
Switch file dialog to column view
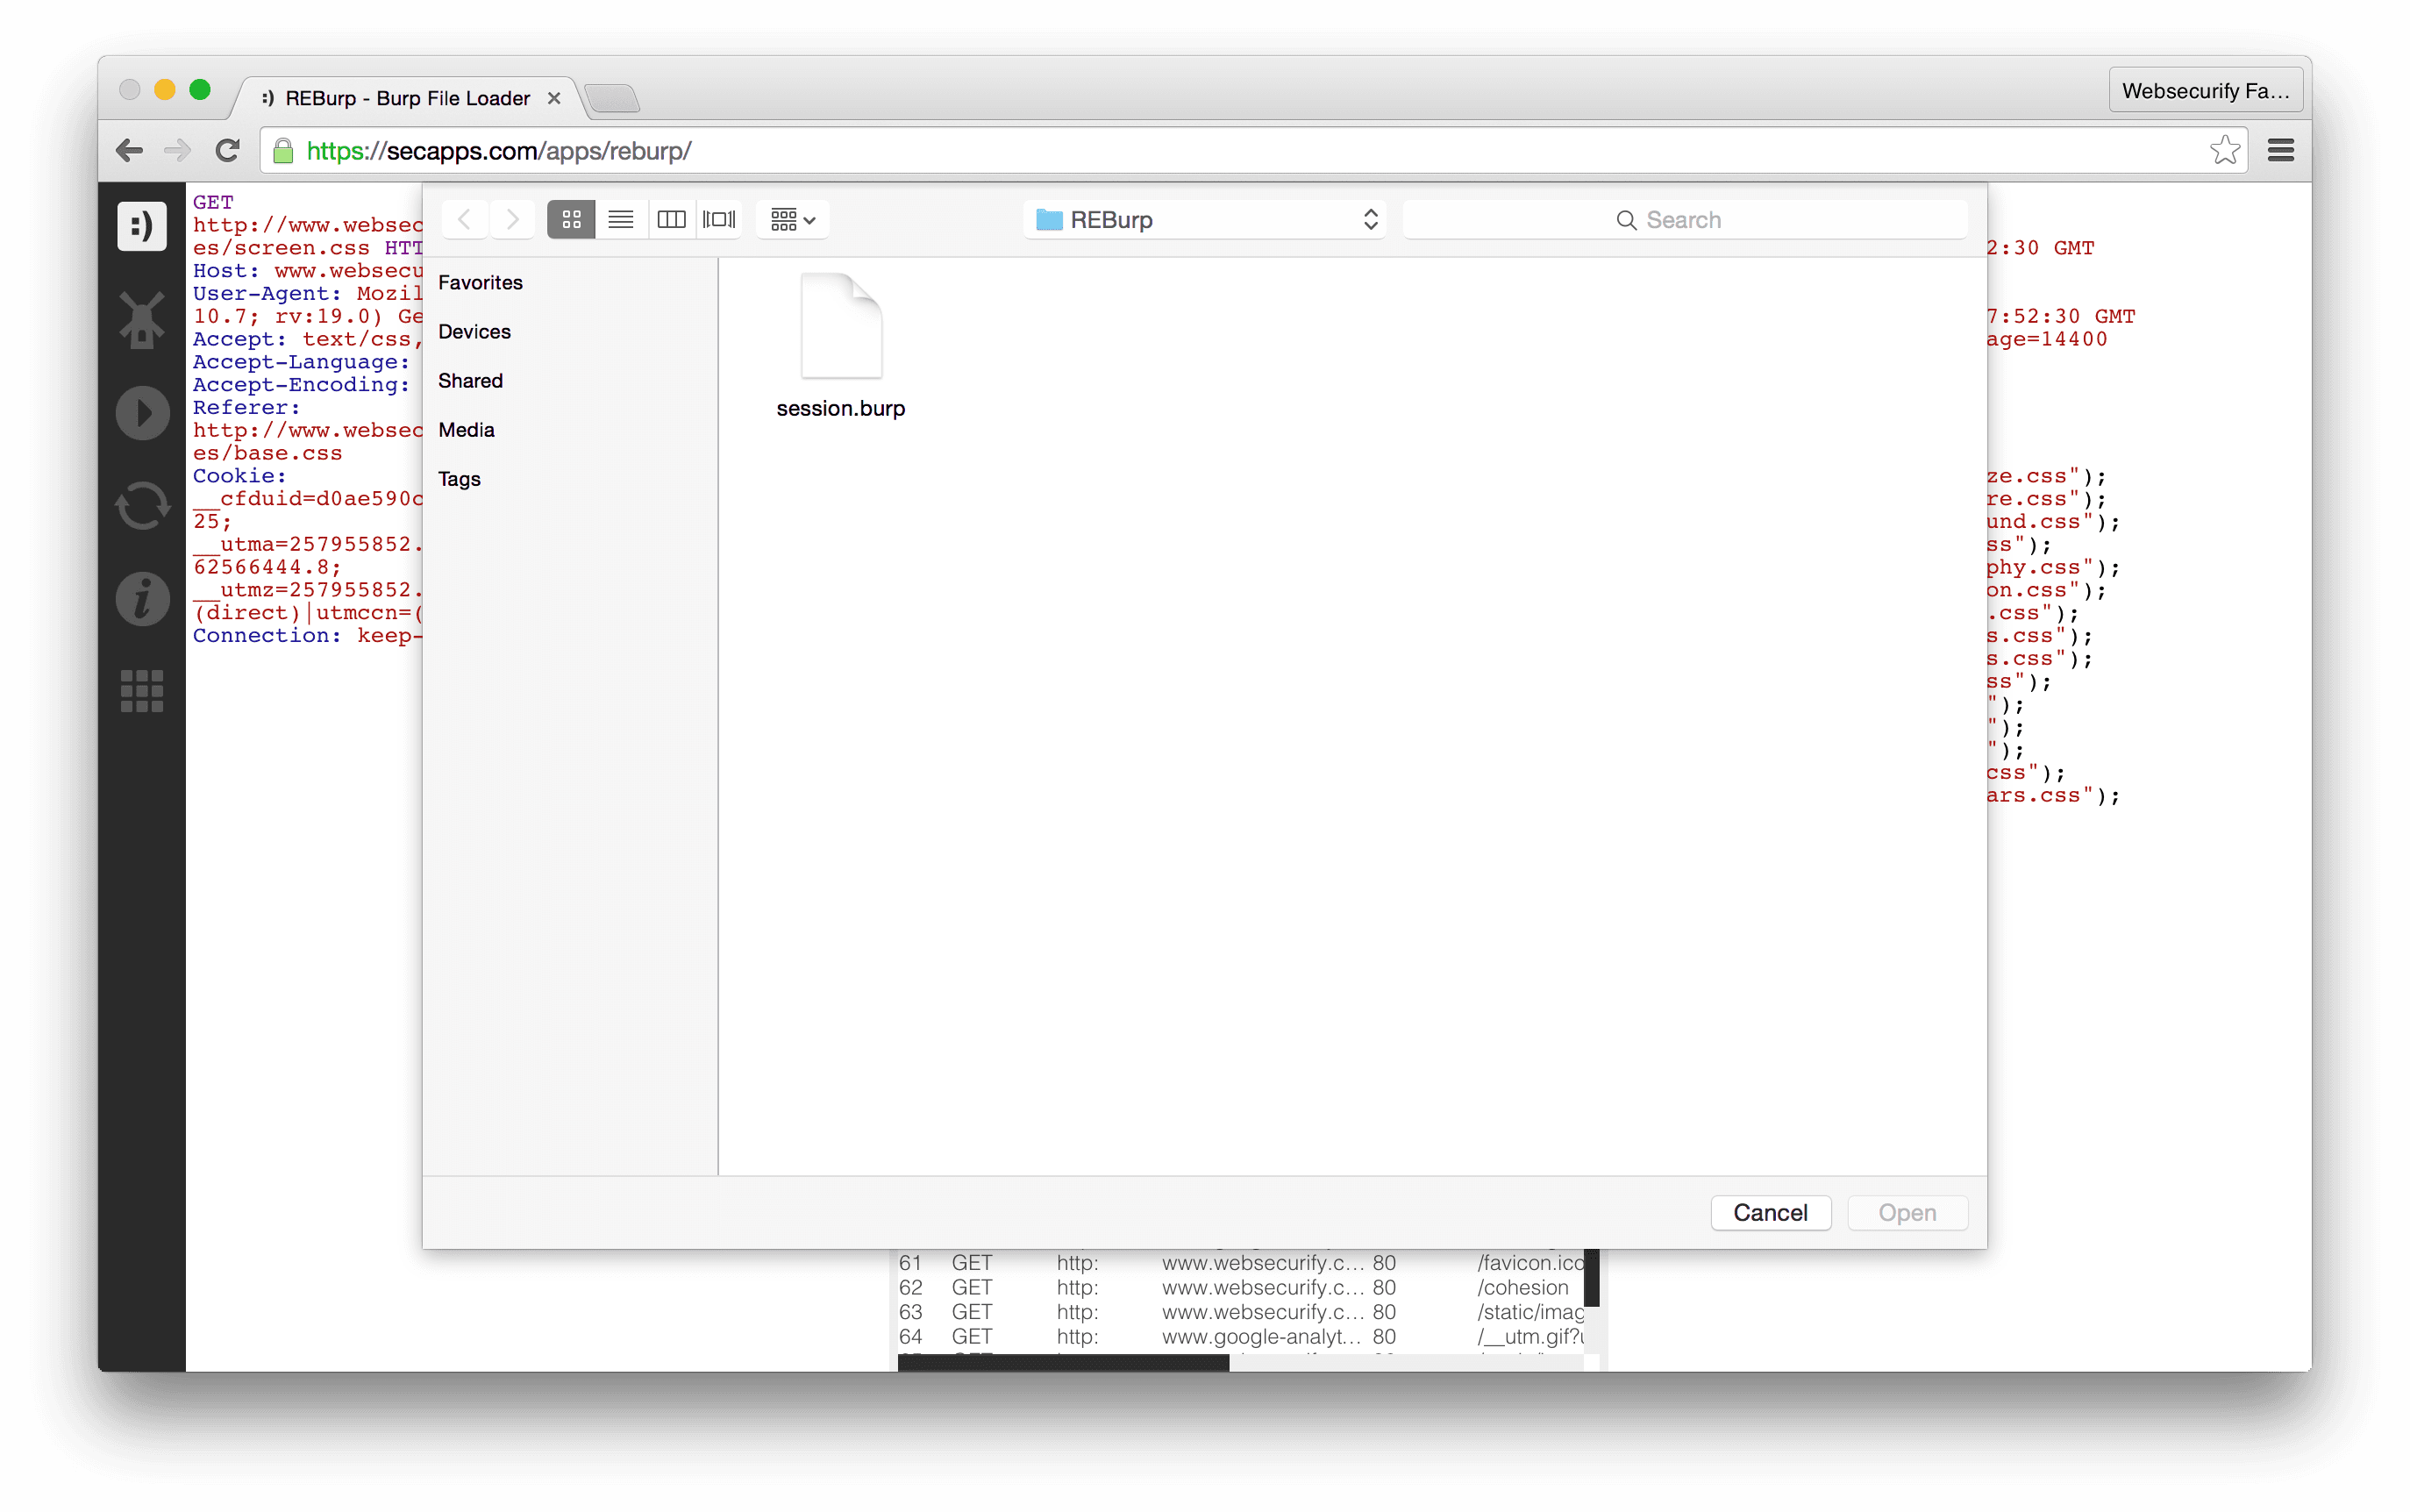(x=670, y=219)
